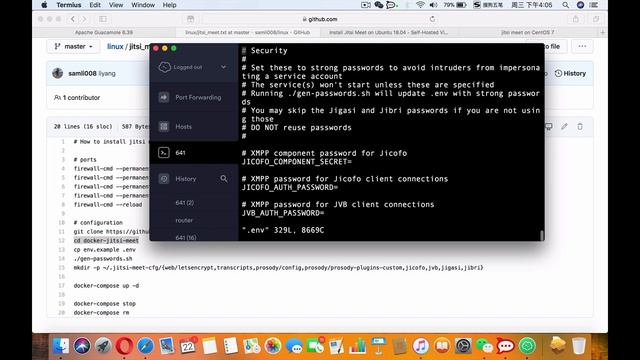640x360 pixels.
Task: Open Opera browser from the Dock
Action: tap(124, 346)
